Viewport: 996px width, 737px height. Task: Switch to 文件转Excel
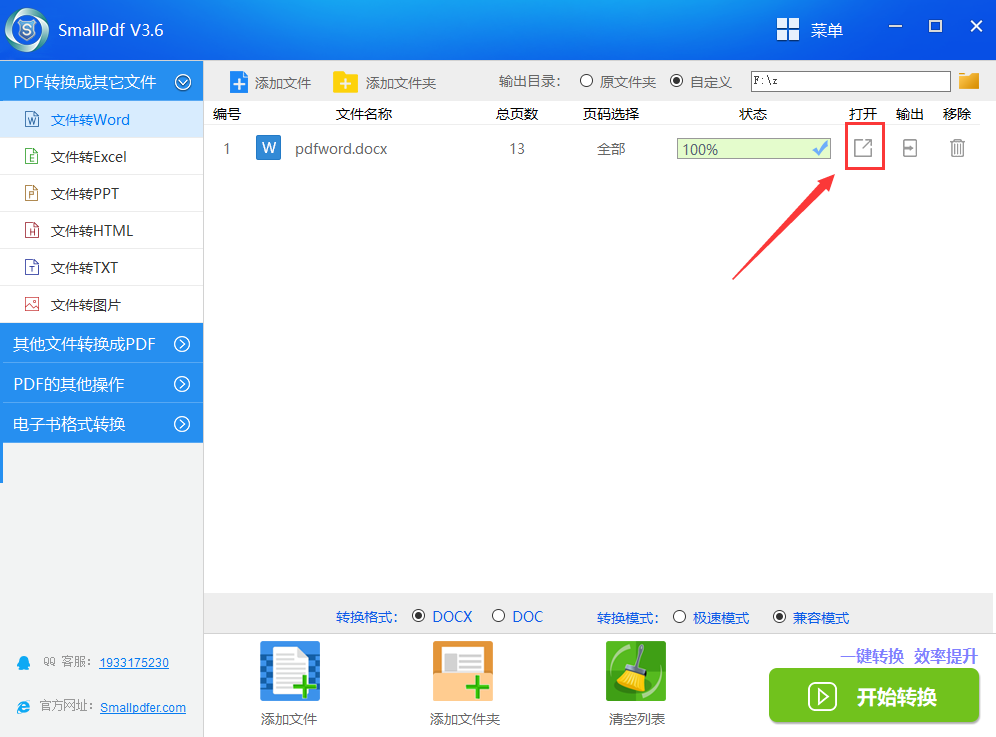click(x=102, y=156)
